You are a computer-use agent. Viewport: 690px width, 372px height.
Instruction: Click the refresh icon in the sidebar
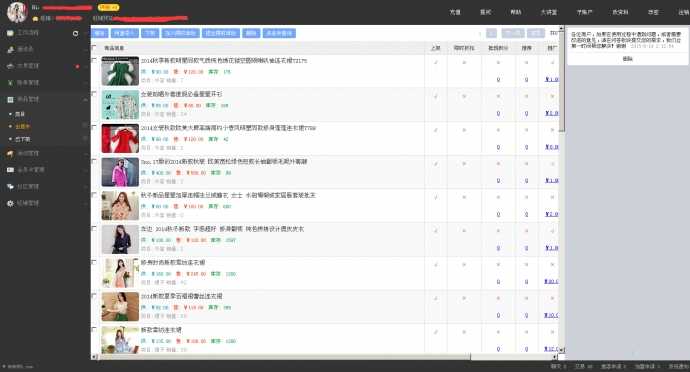76,33
